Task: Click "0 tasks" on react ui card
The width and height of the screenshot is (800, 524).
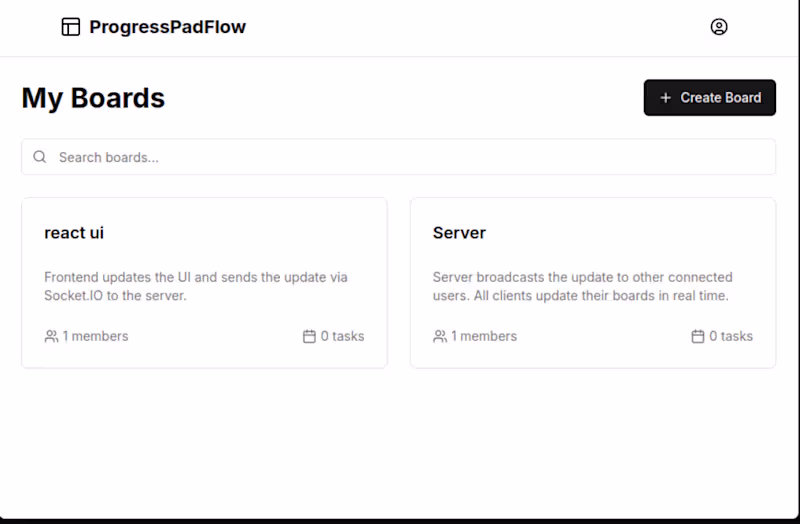Action: (x=342, y=336)
